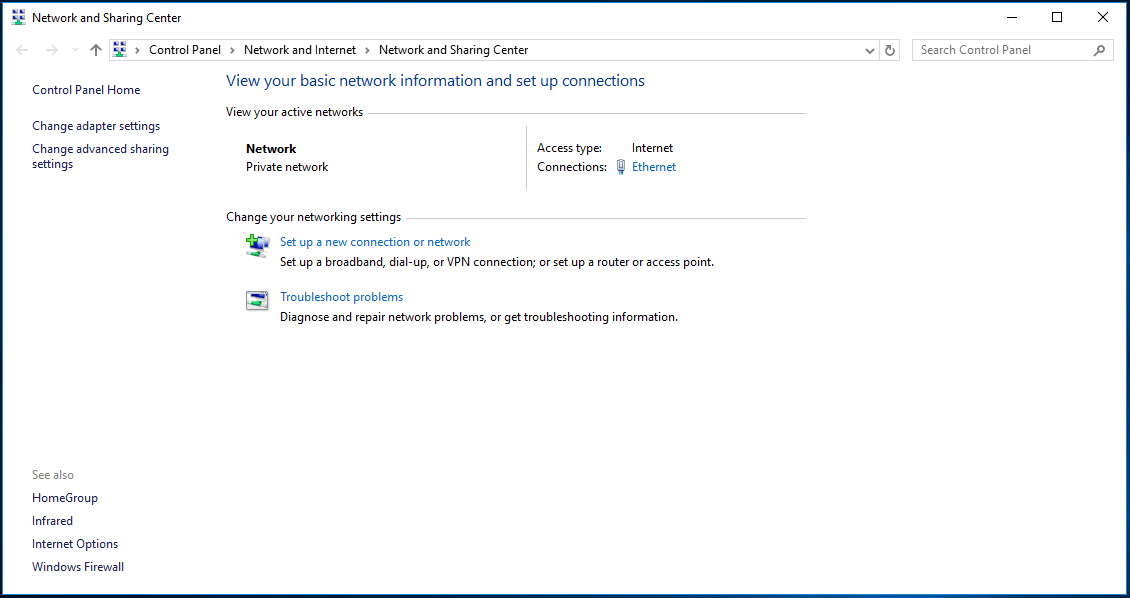Click the View your basic network information title
The image size is (1130, 598).
pos(435,81)
